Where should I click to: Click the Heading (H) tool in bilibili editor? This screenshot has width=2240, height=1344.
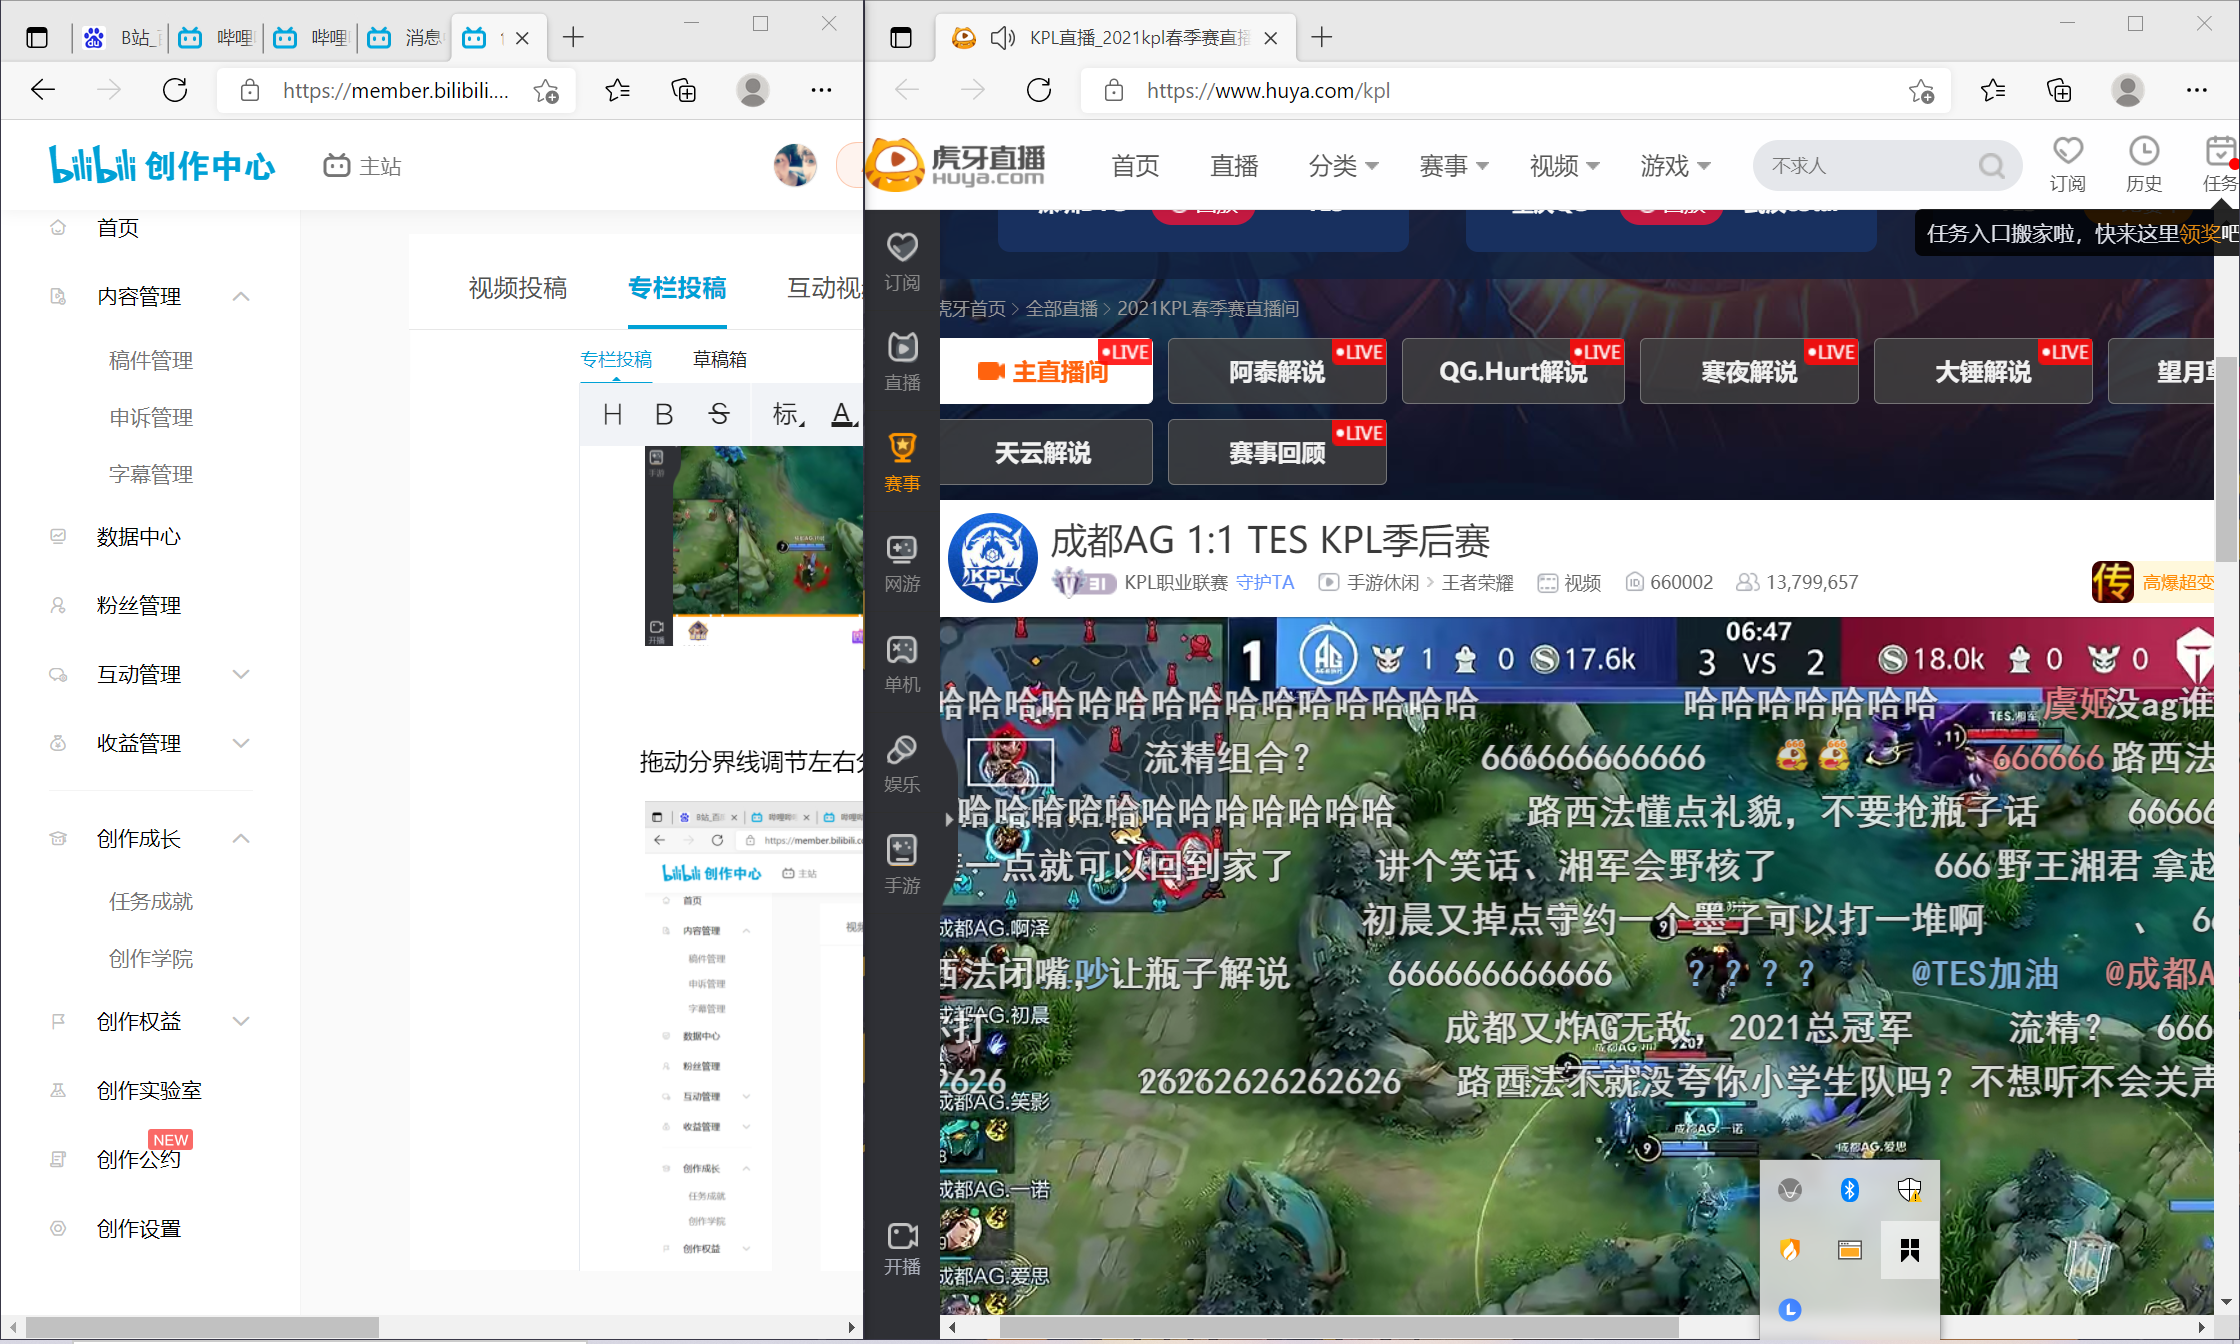tap(612, 414)
